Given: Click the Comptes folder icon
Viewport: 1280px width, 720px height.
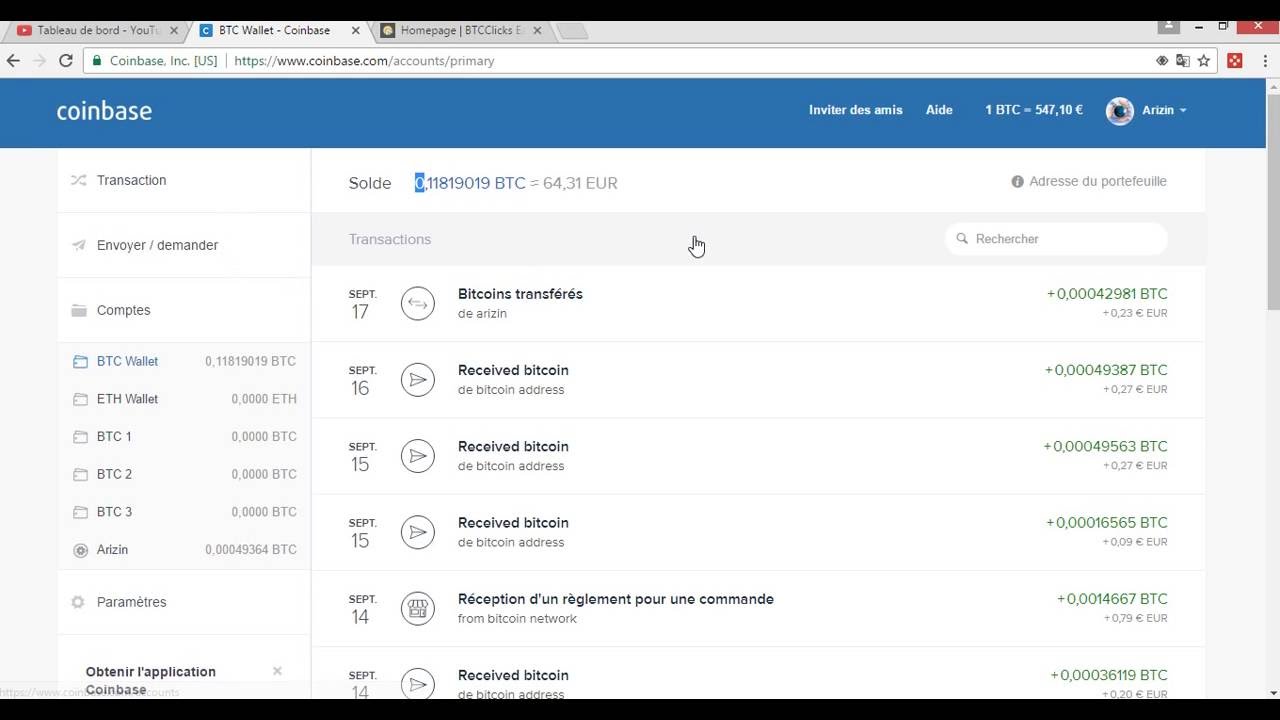Looking at the screenshot, I should click(x=79, y=310).
